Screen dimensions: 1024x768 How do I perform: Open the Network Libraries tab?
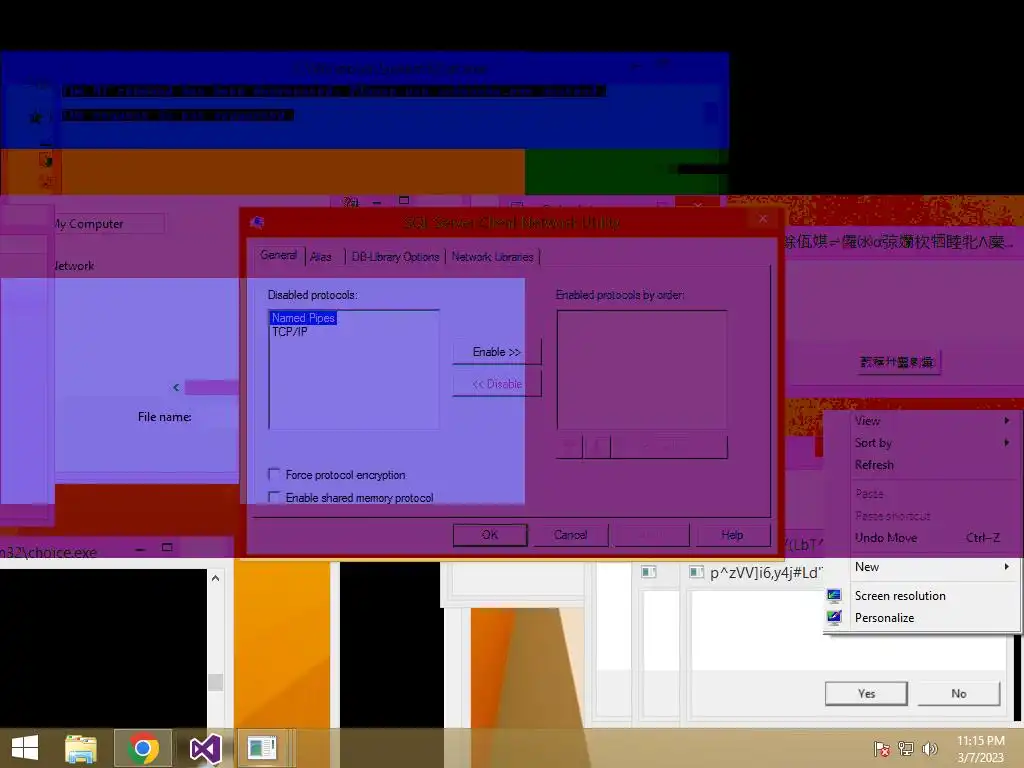click(492, 257)
